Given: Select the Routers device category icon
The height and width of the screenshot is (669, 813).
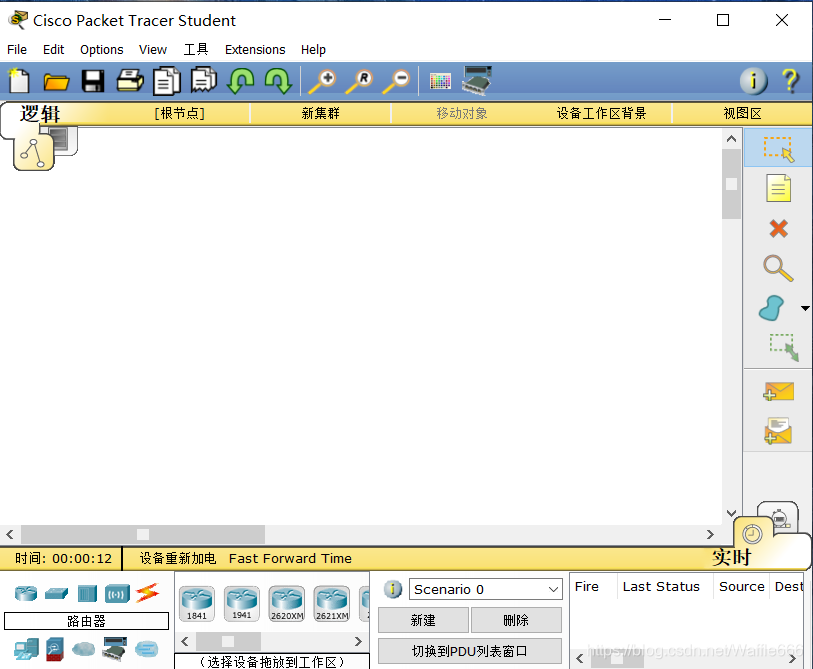Looking at the screenshot, I should coord(26,593).
